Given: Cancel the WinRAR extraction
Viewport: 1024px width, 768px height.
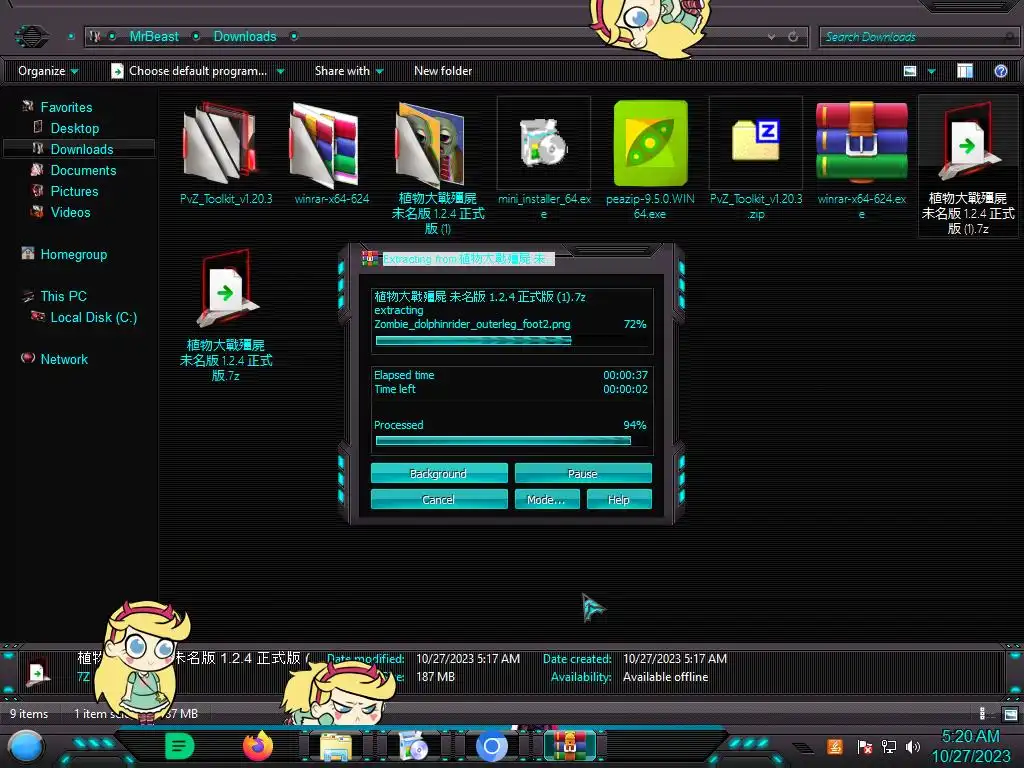Looking at the screenshot, I should coord(439,499).
